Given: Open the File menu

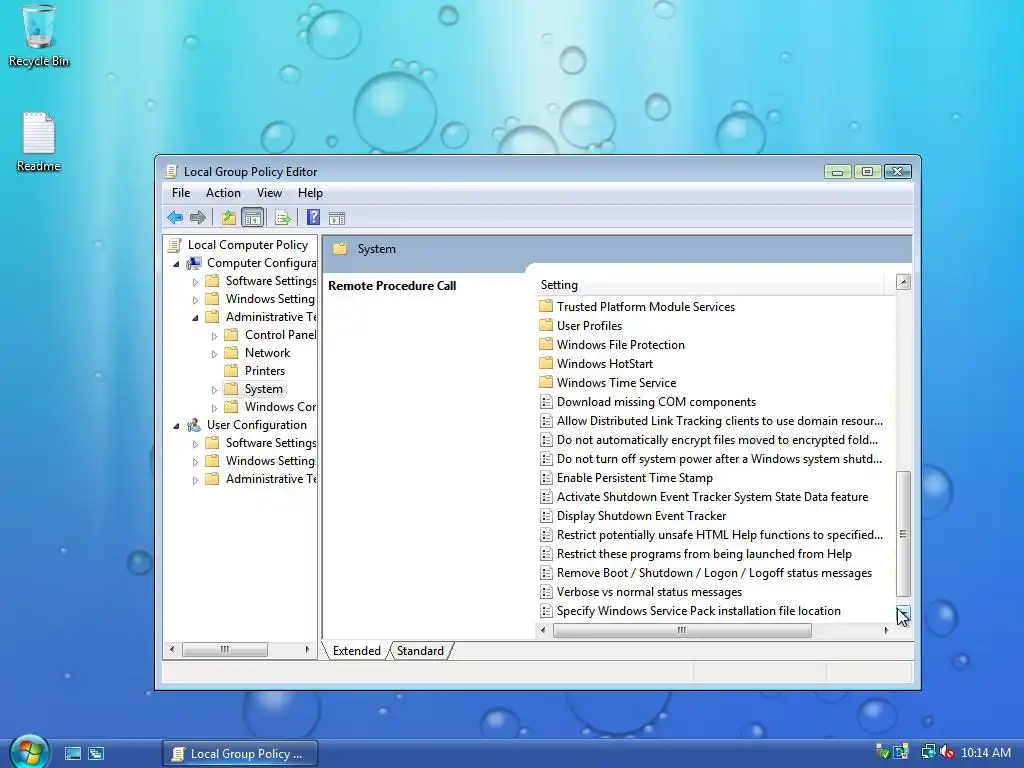Looking at the screenshot, I should (181, 193).
